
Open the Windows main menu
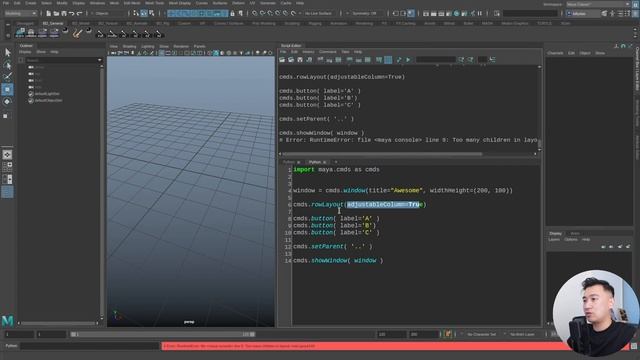[97, 3]
